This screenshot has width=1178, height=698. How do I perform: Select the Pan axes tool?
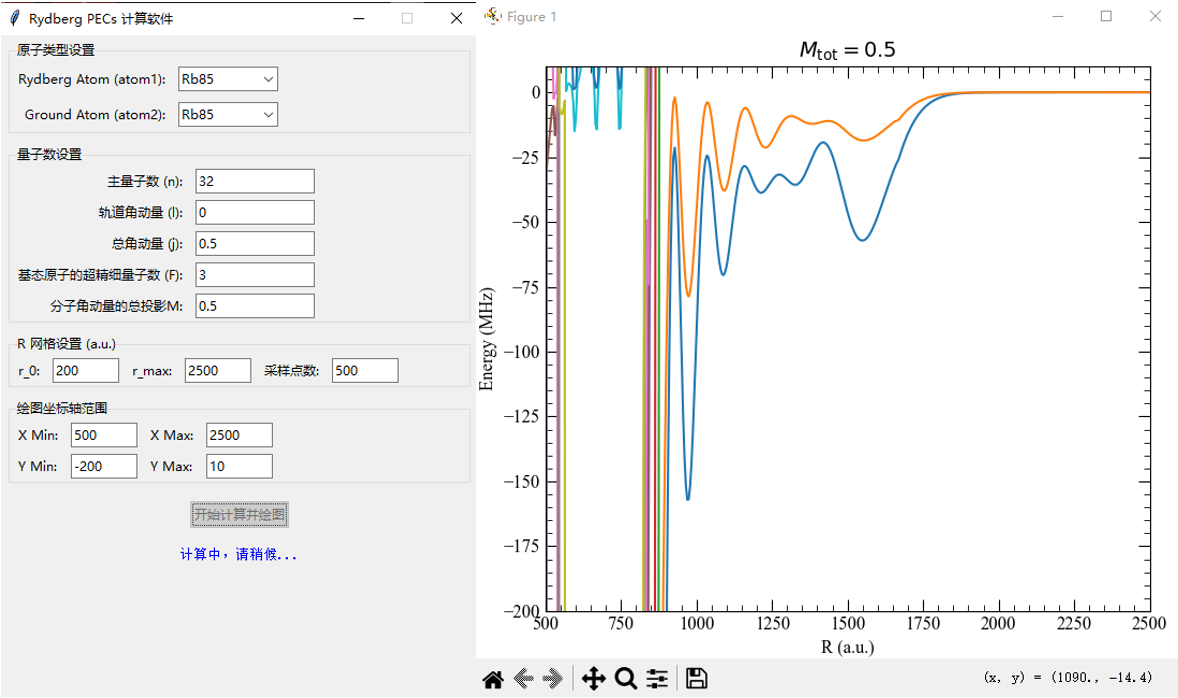(x=594, y=679)
